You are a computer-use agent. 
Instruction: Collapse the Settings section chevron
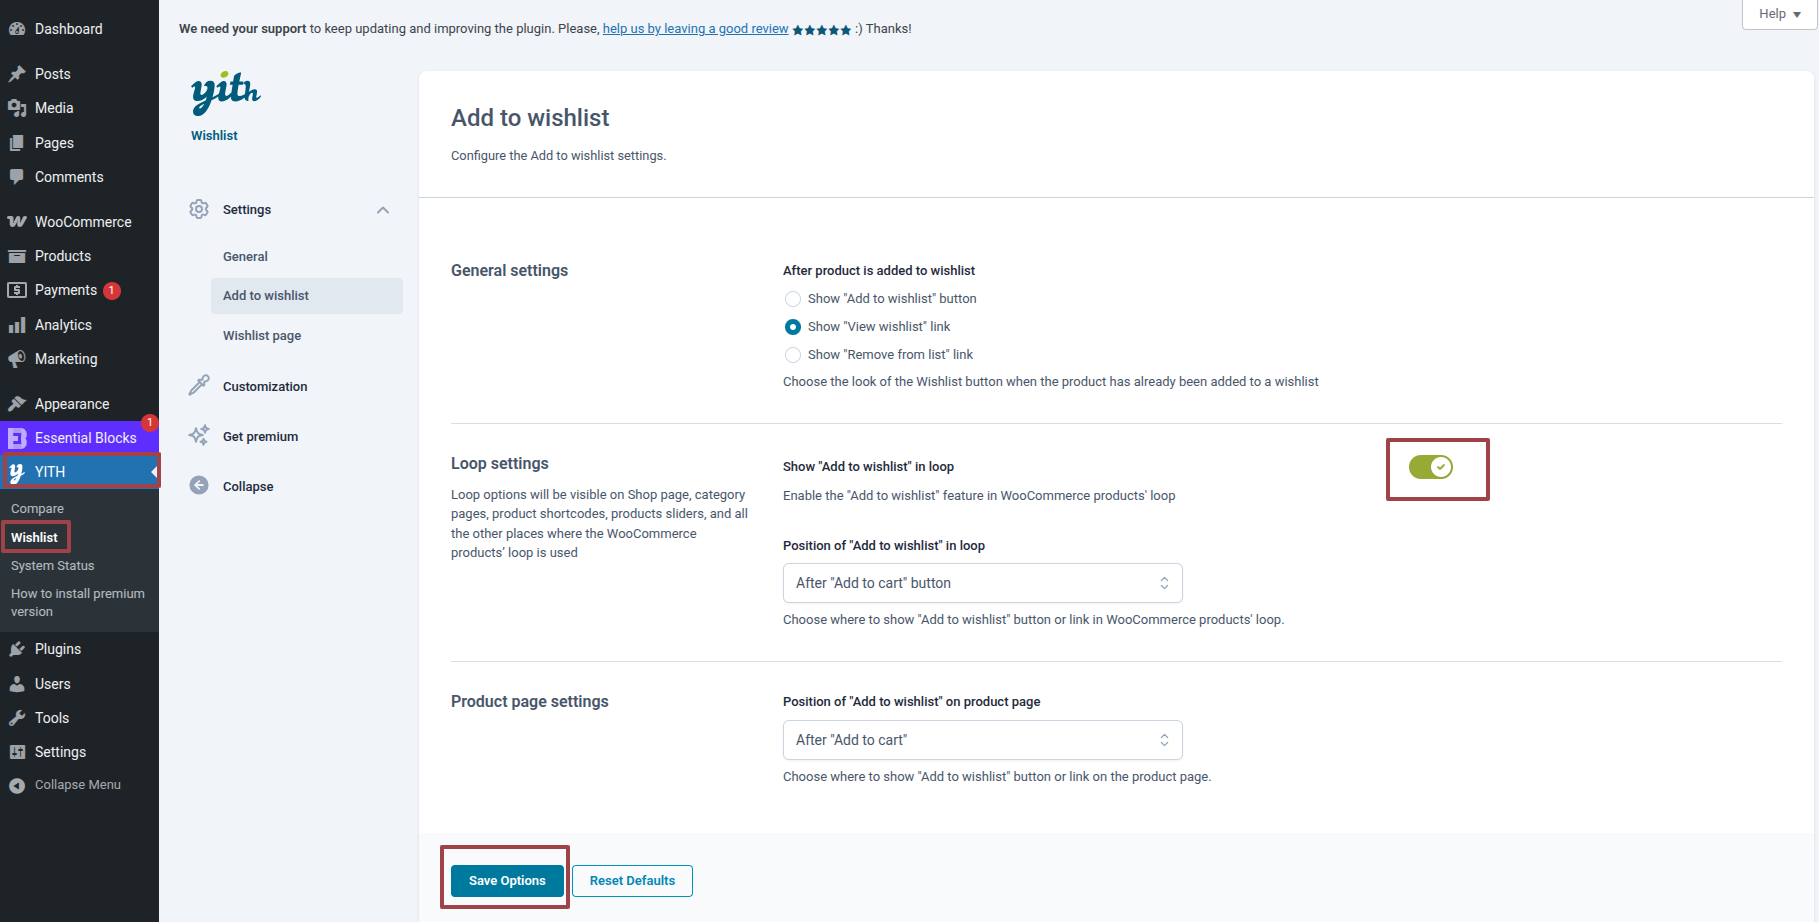[383, 210]
